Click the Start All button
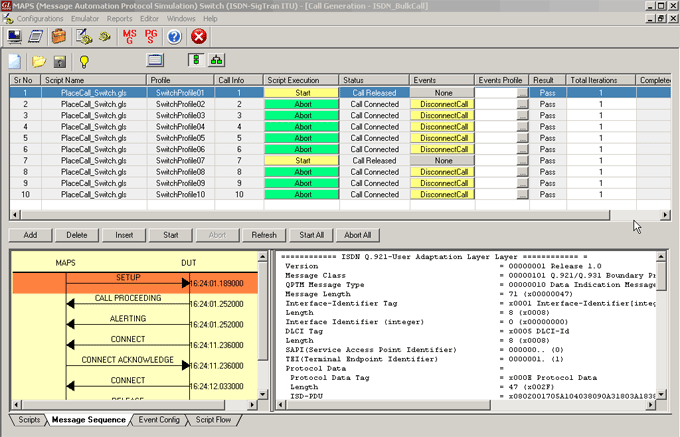 tap(311, 235)
